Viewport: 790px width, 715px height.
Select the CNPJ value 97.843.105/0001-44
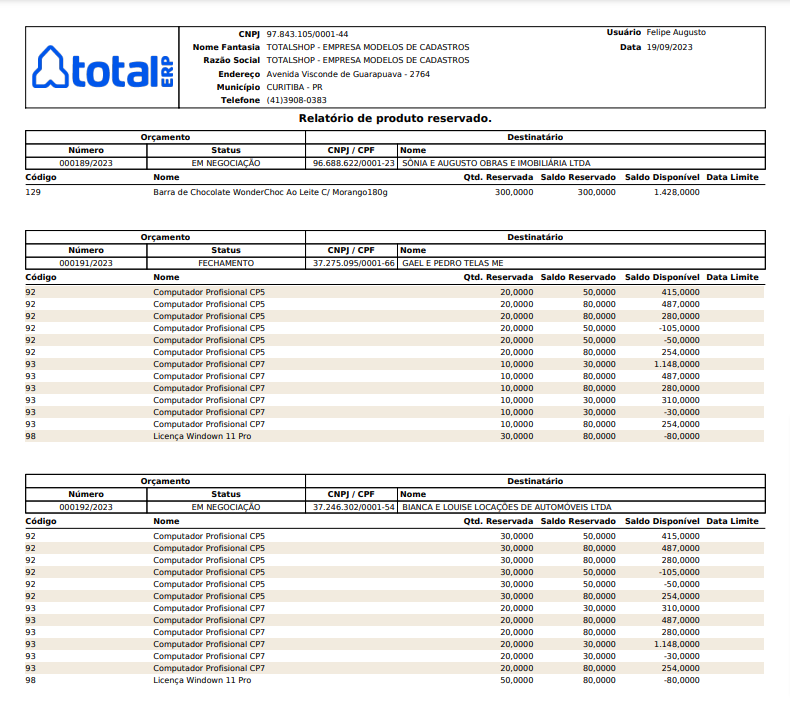click(307, 34)
